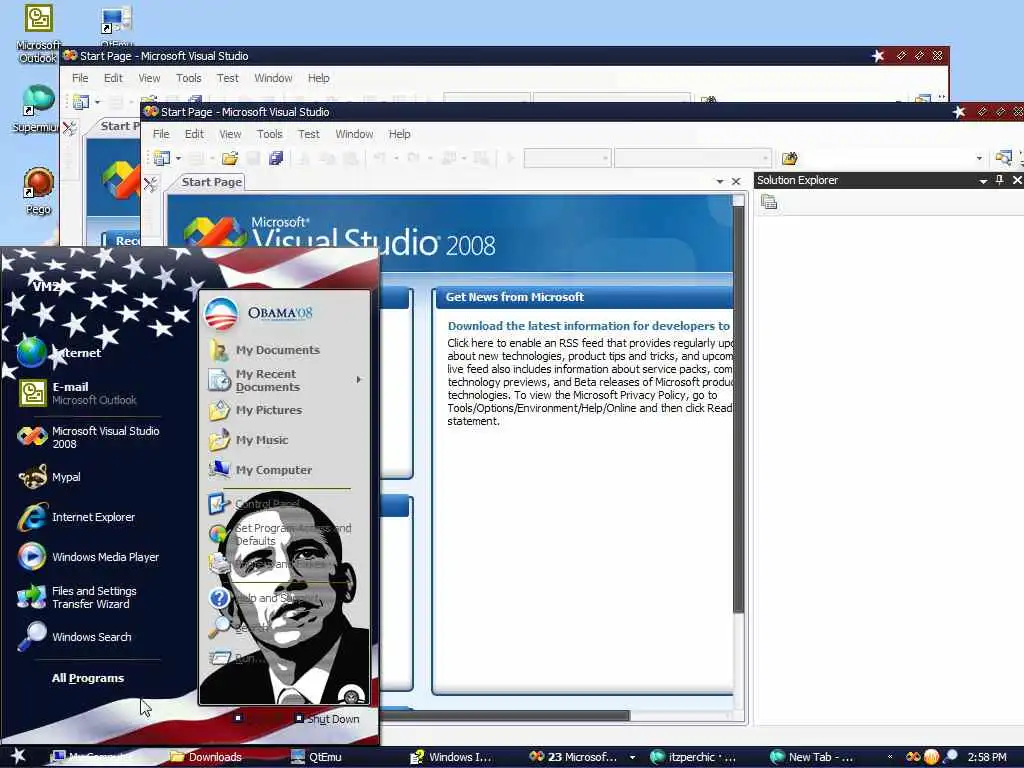Click the Obama'08 user picture in Start menu
Image resolution: width=1024 pixels, height=768 pixels.
(x=221, y=314)
